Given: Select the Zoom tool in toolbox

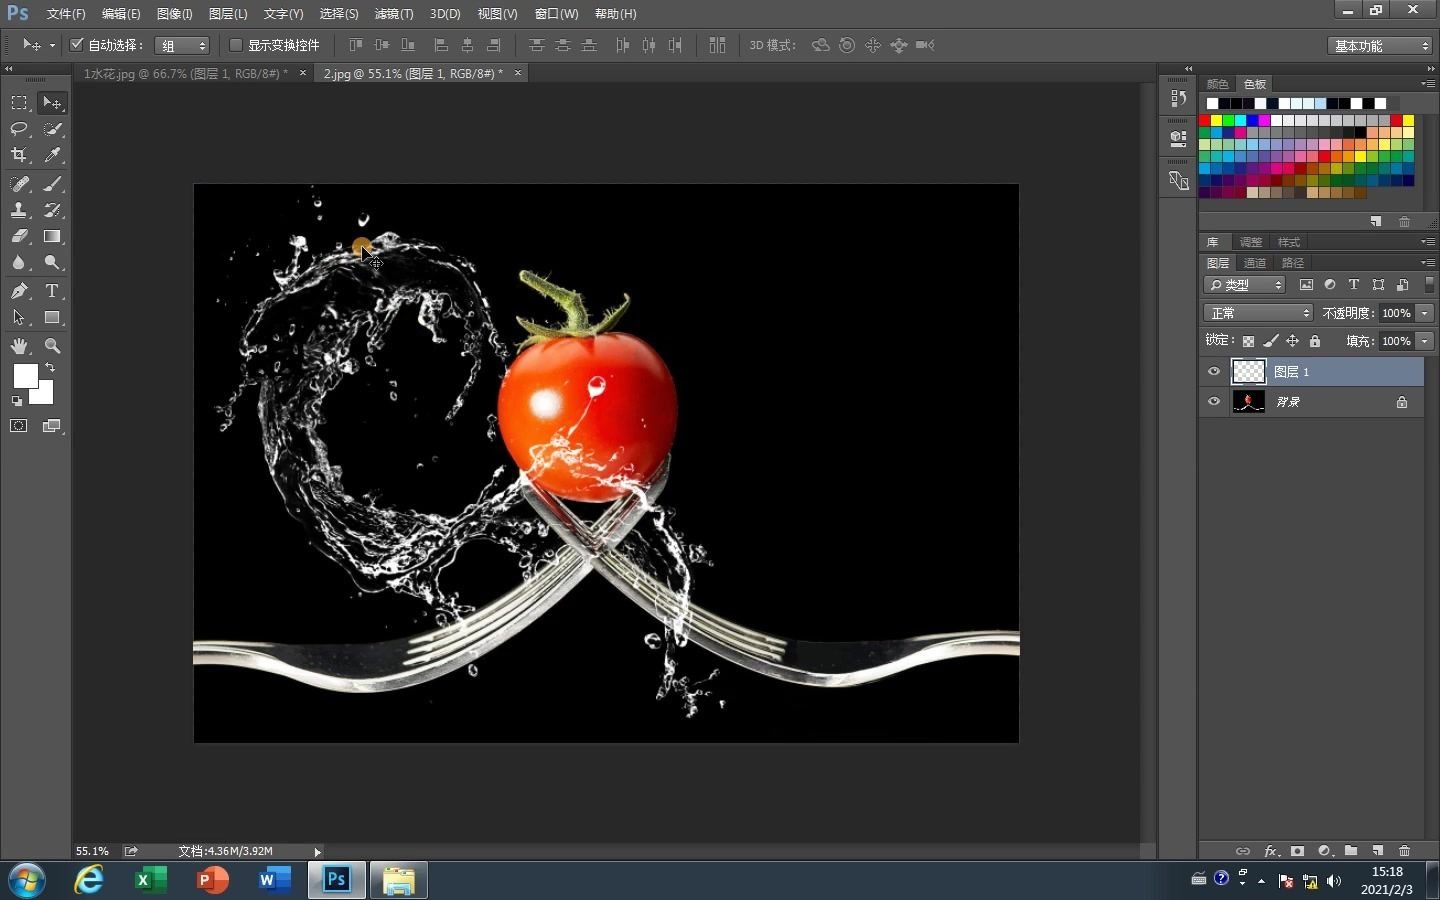Looking at the screenshot, I should point(52,346).
